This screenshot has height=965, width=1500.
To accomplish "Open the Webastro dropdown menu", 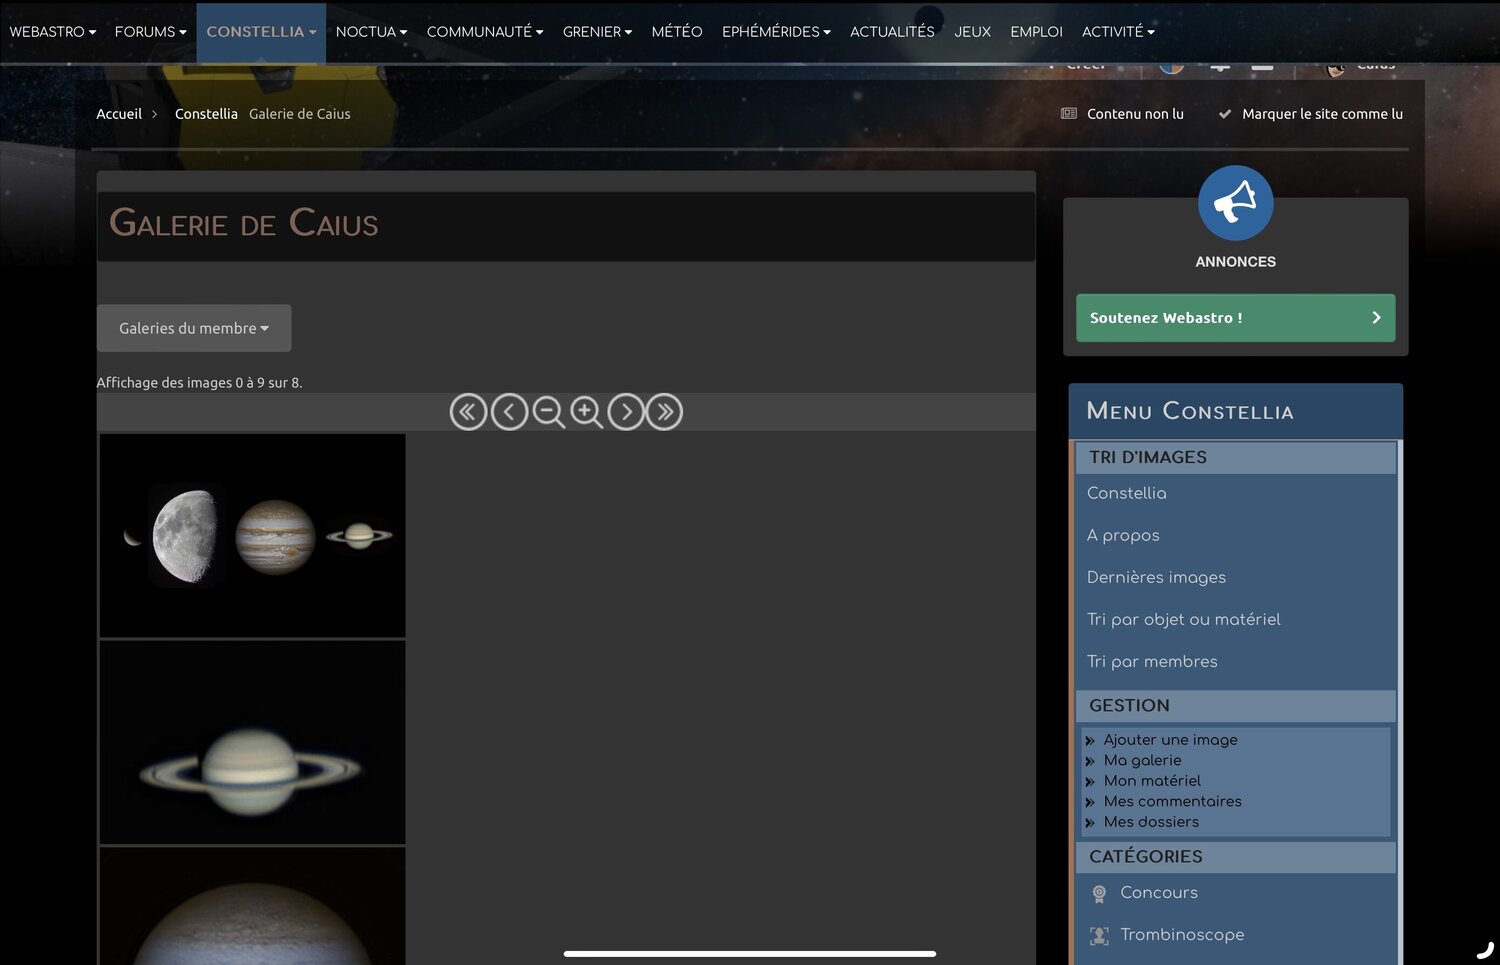I will 53,32.
